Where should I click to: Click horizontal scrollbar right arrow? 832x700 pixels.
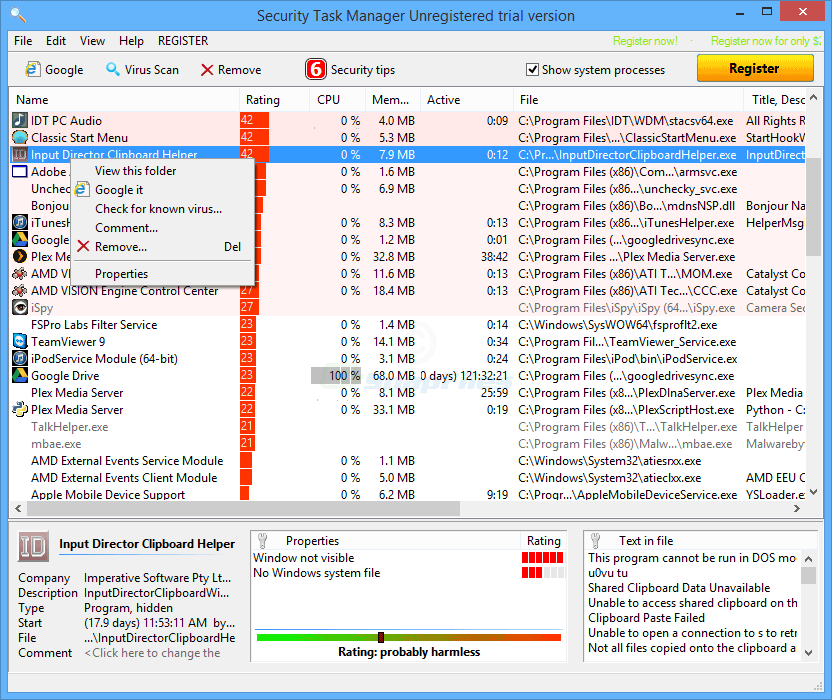click(796, 508)
